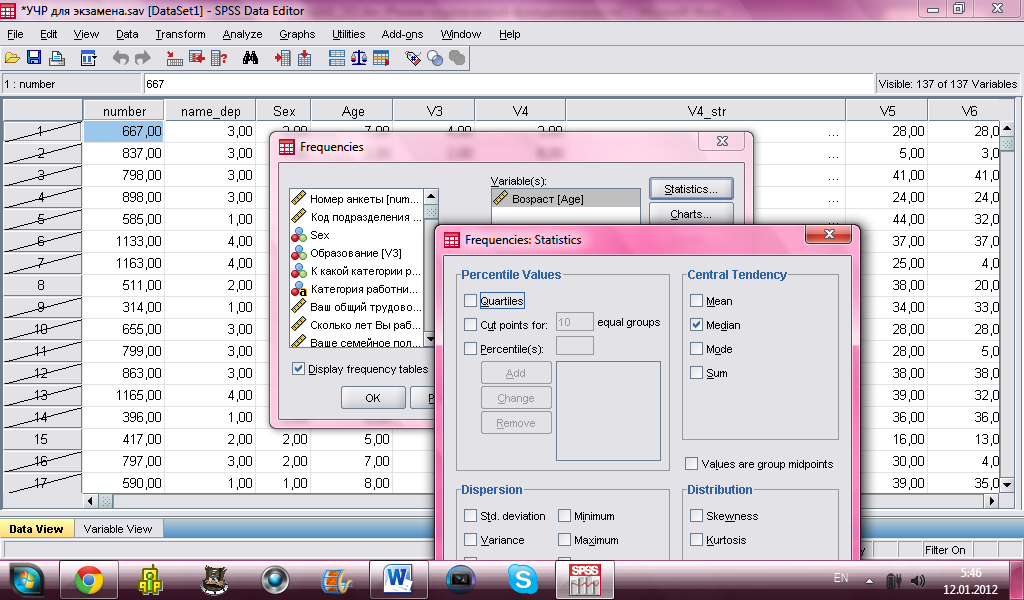
Task: Click the equal groups number field
Action: pos(575,322)
